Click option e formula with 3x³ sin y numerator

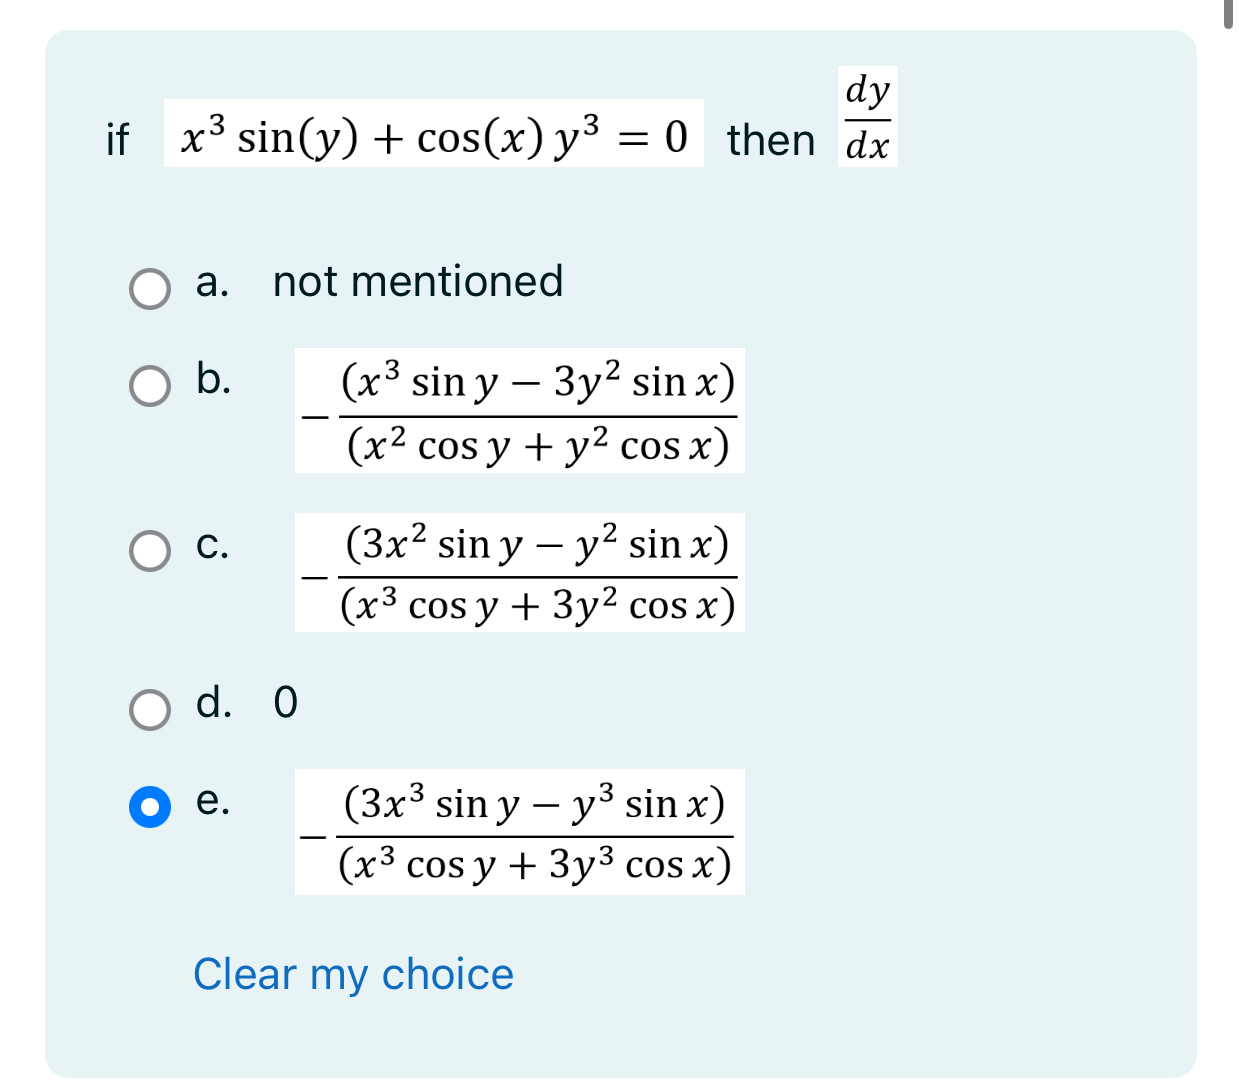(520, 832)
